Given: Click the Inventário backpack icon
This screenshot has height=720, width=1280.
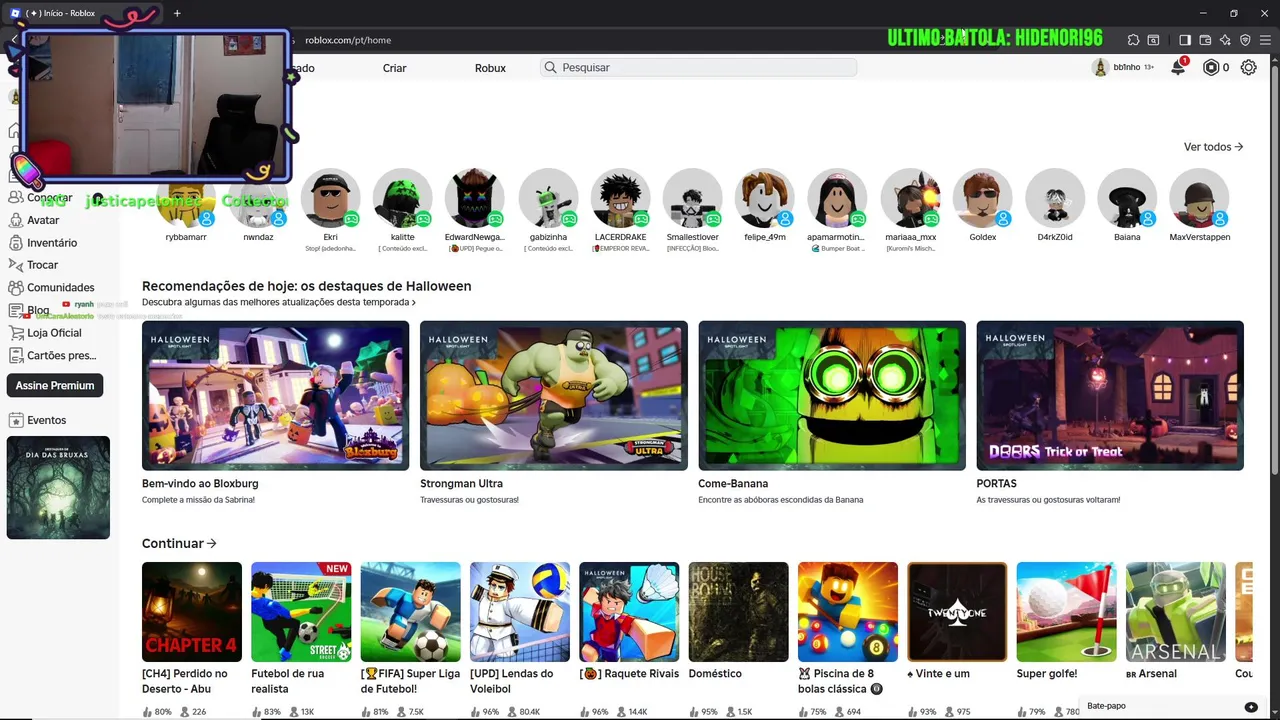Looking at the screenshot, I should (15, 243).
